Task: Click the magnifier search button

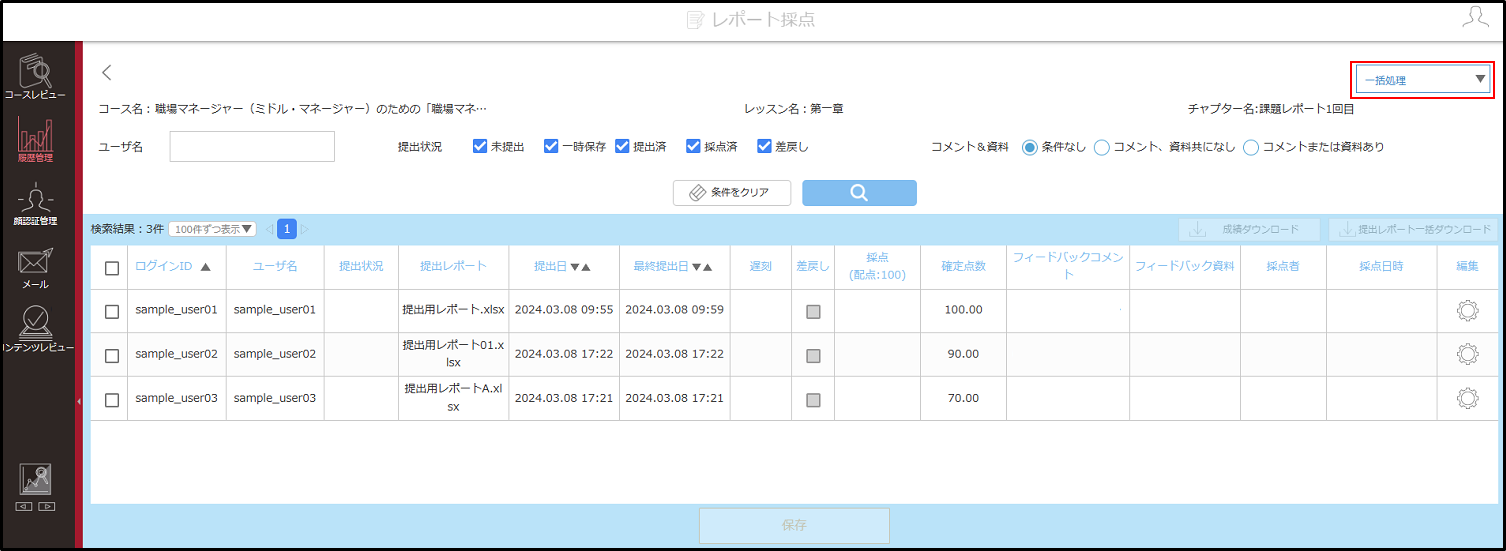Action: (x=859, y=193)
